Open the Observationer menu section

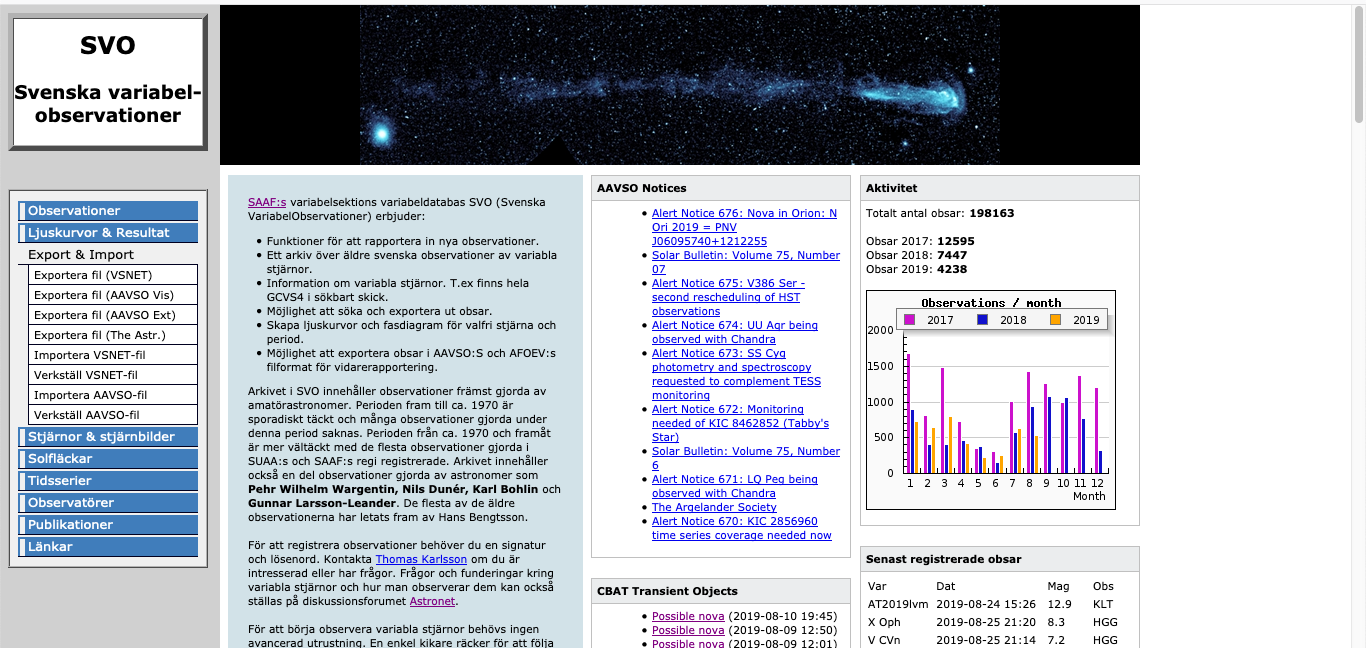[x=108, y=211]
